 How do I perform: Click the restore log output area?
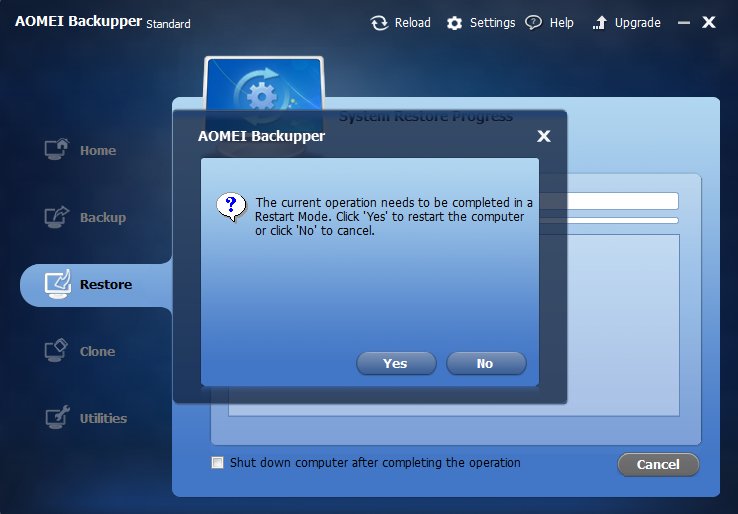[x=609, y=325]
